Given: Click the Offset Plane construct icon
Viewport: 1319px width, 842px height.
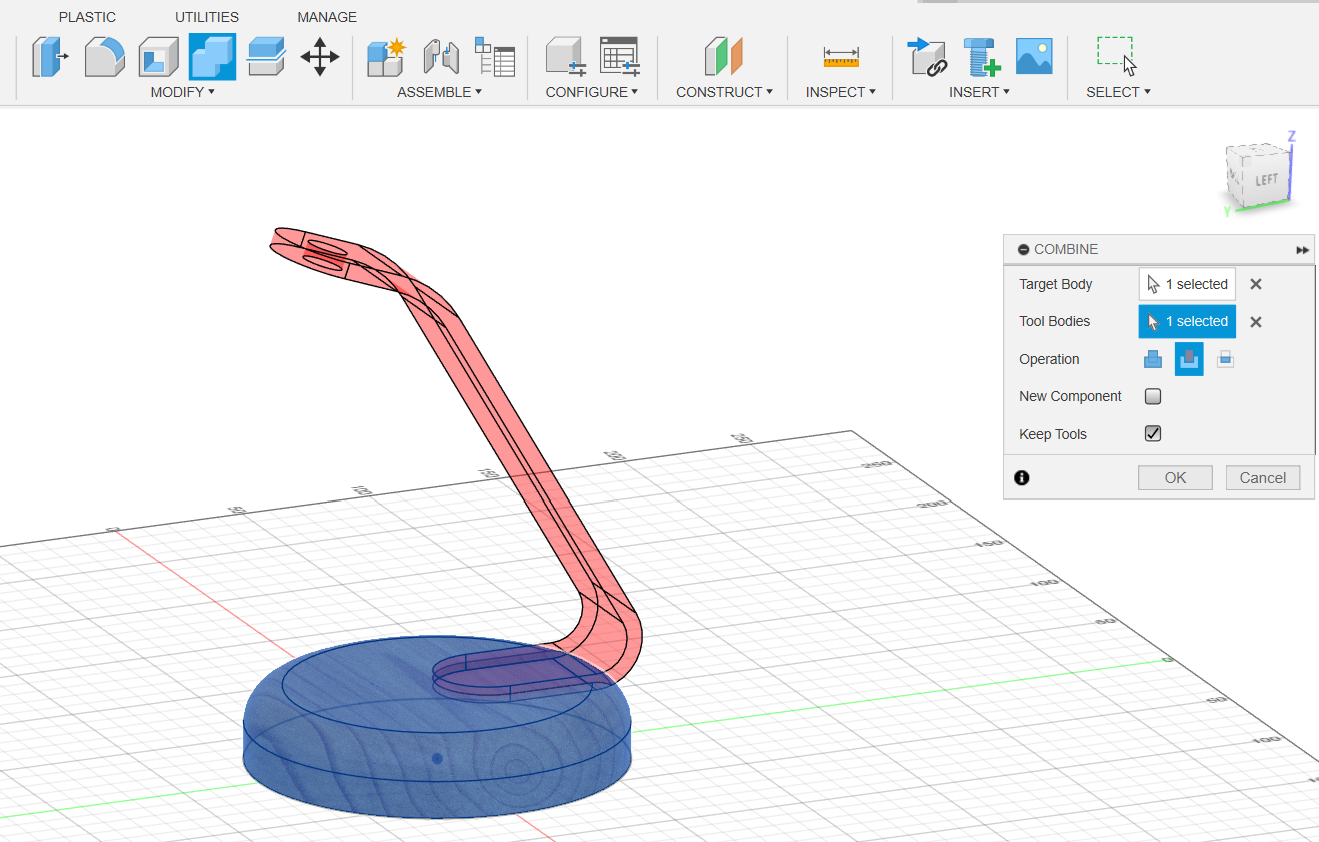Looking at the screenshot, I should [724, 57].
